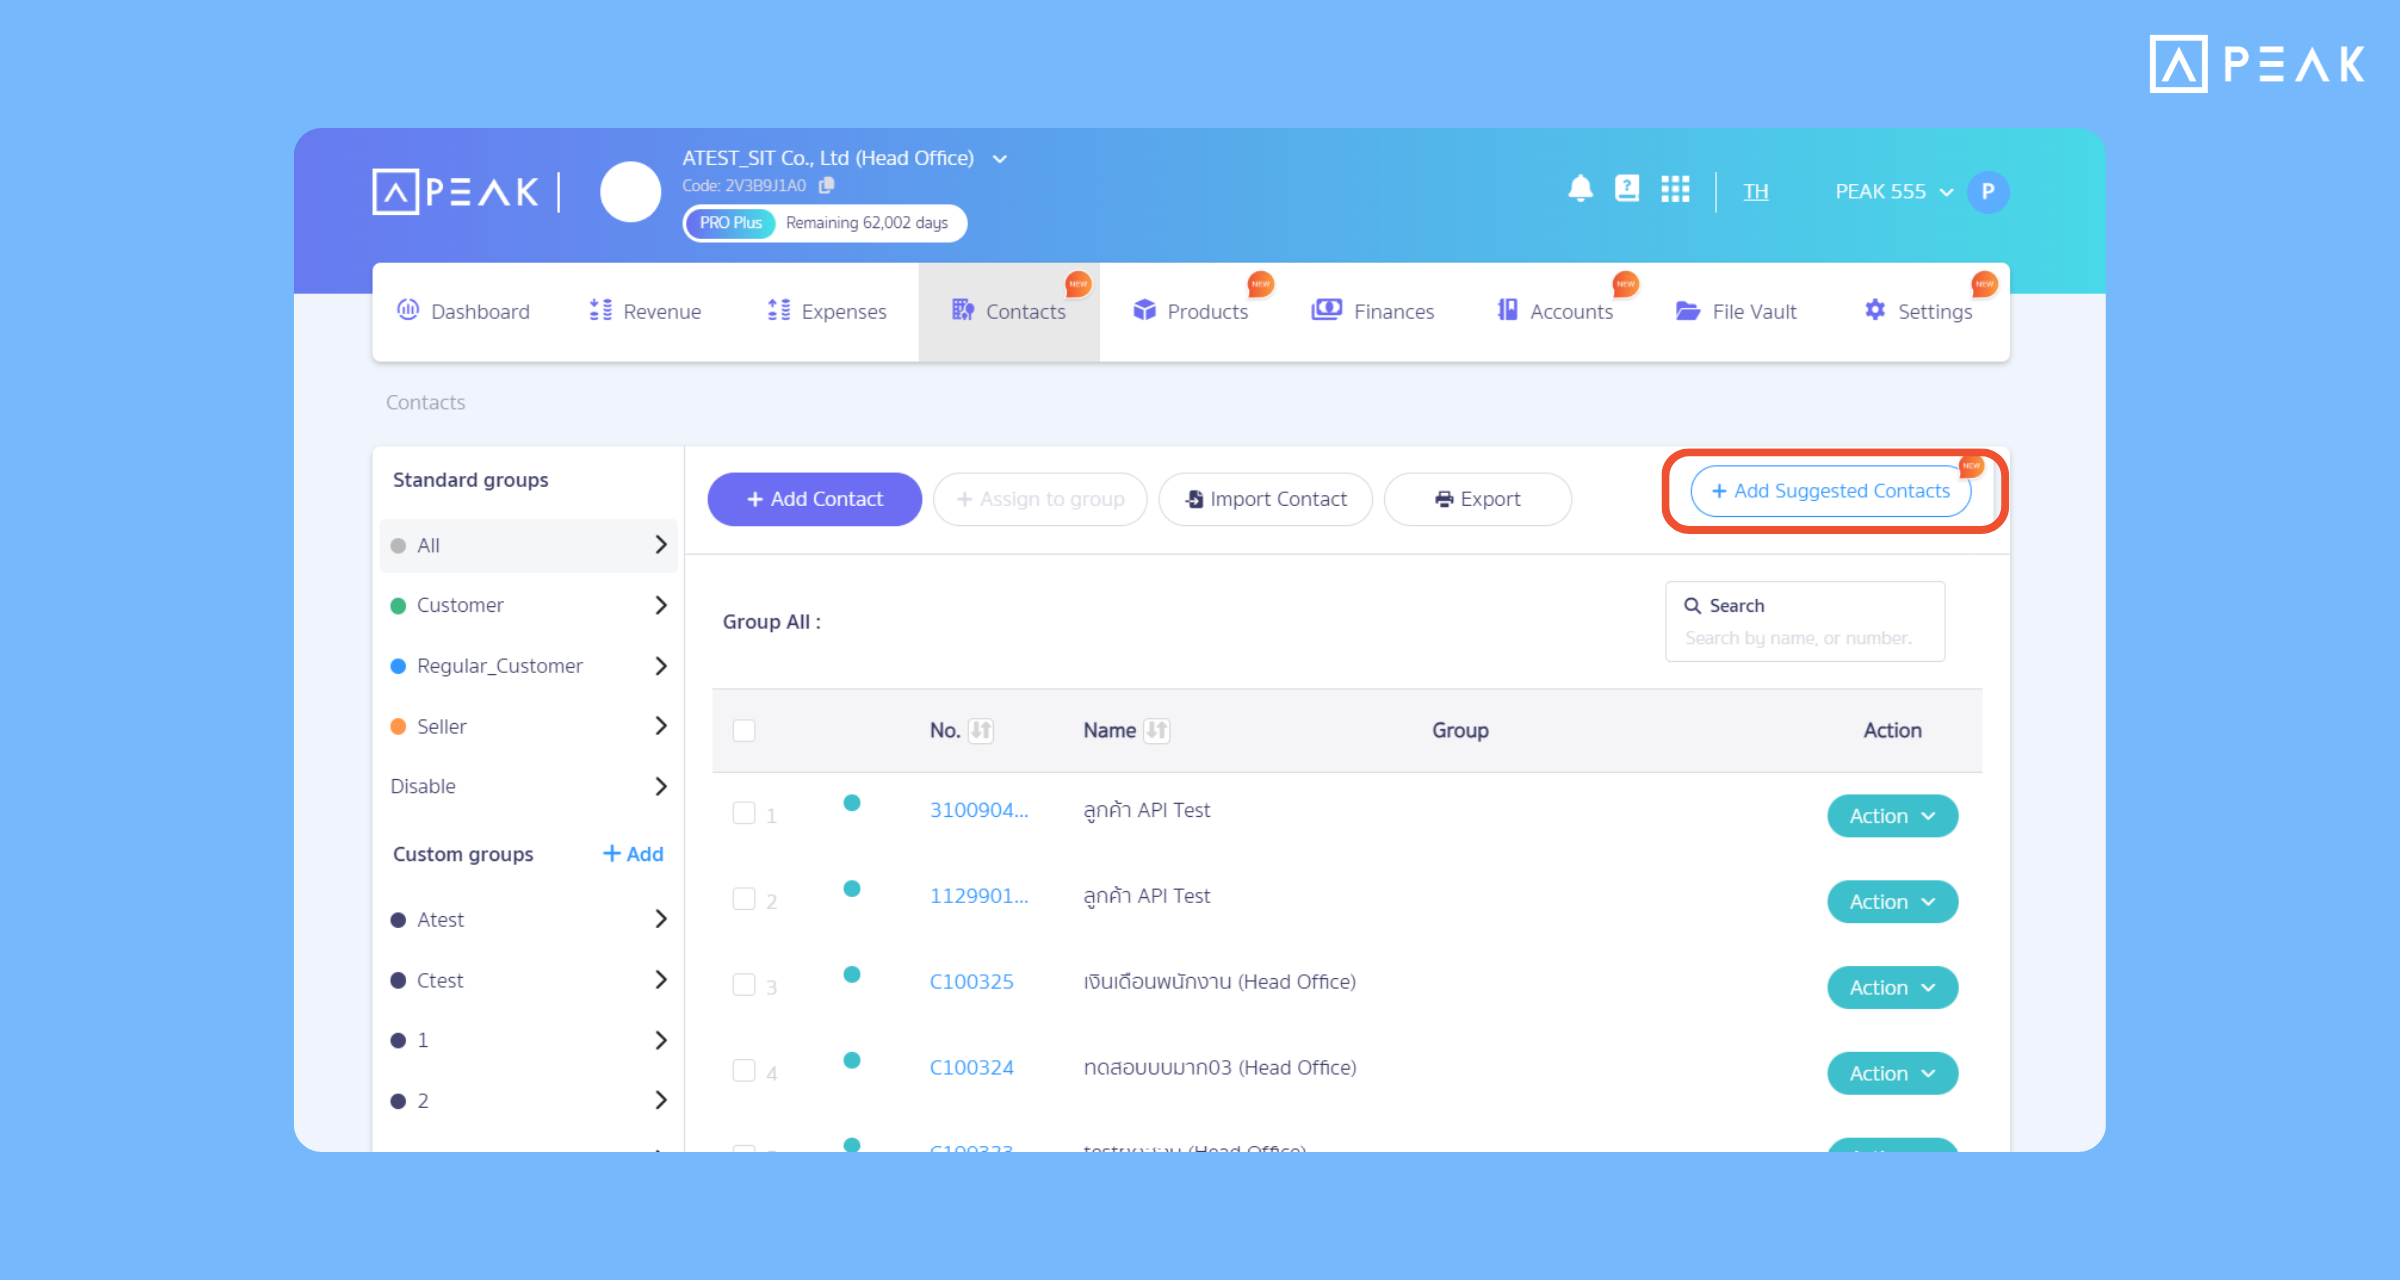Click the PRO Plus plan badge

(x=730, y=223)
